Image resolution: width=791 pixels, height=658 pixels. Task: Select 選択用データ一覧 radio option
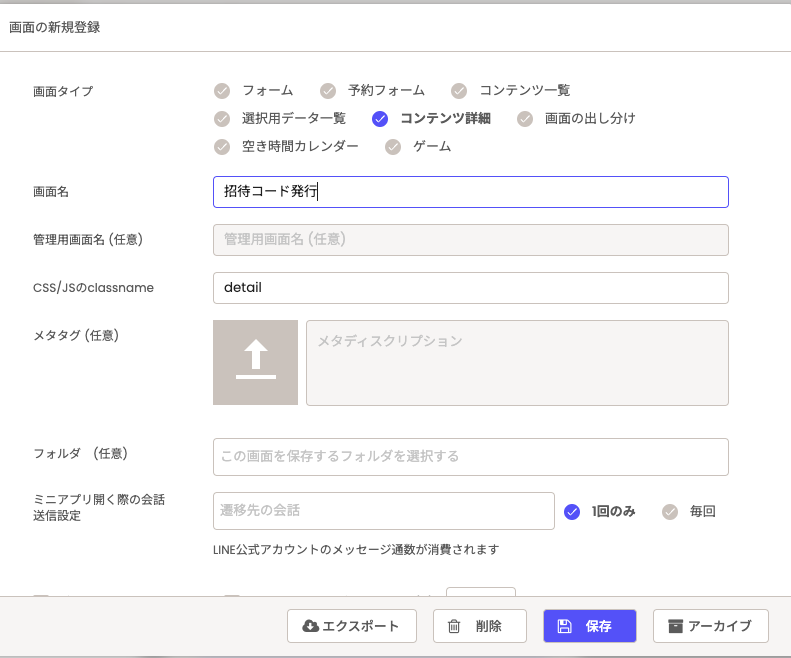(x=222, y=119)
